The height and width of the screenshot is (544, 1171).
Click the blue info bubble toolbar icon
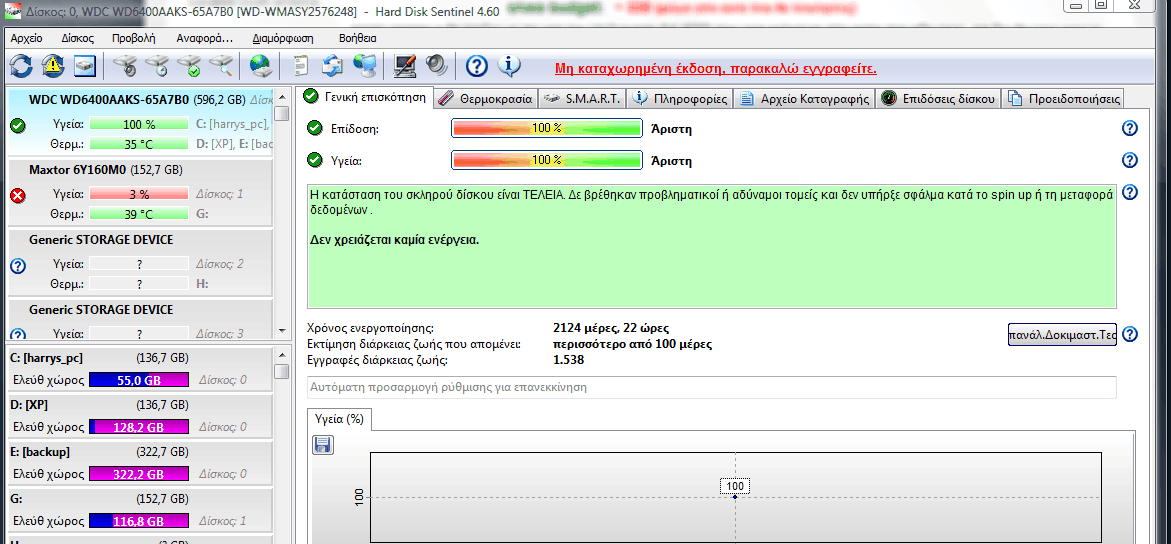(509, 67)
